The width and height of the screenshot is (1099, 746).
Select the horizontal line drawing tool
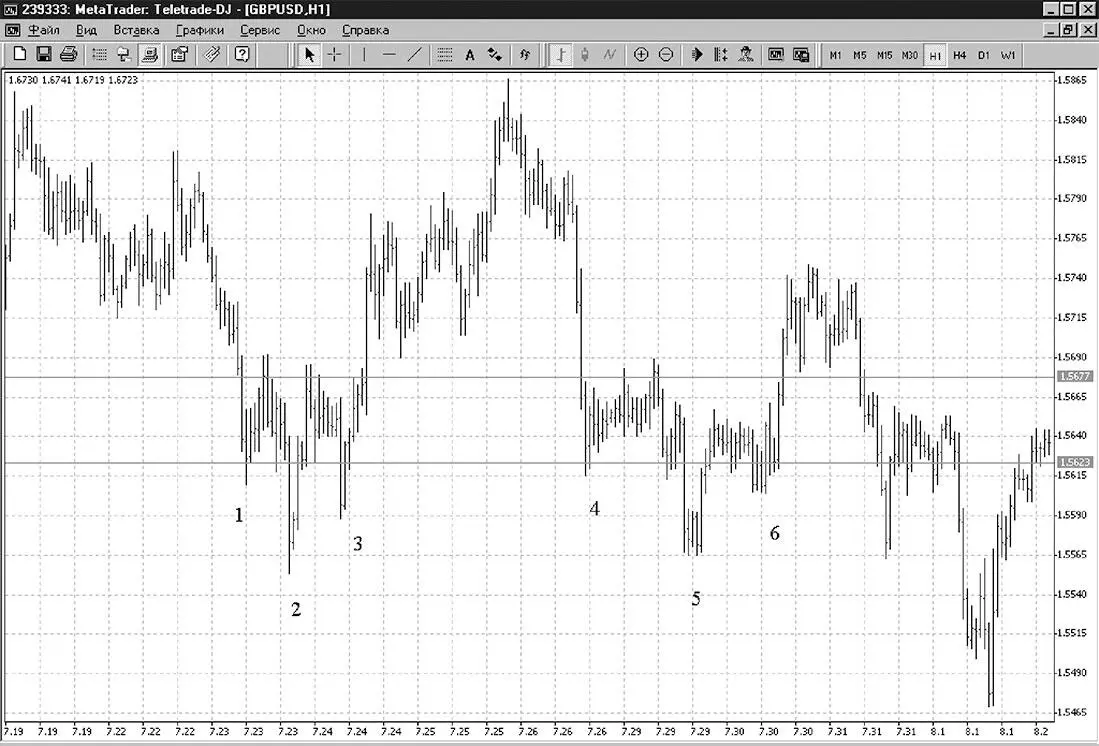click(x=389, y=55)
